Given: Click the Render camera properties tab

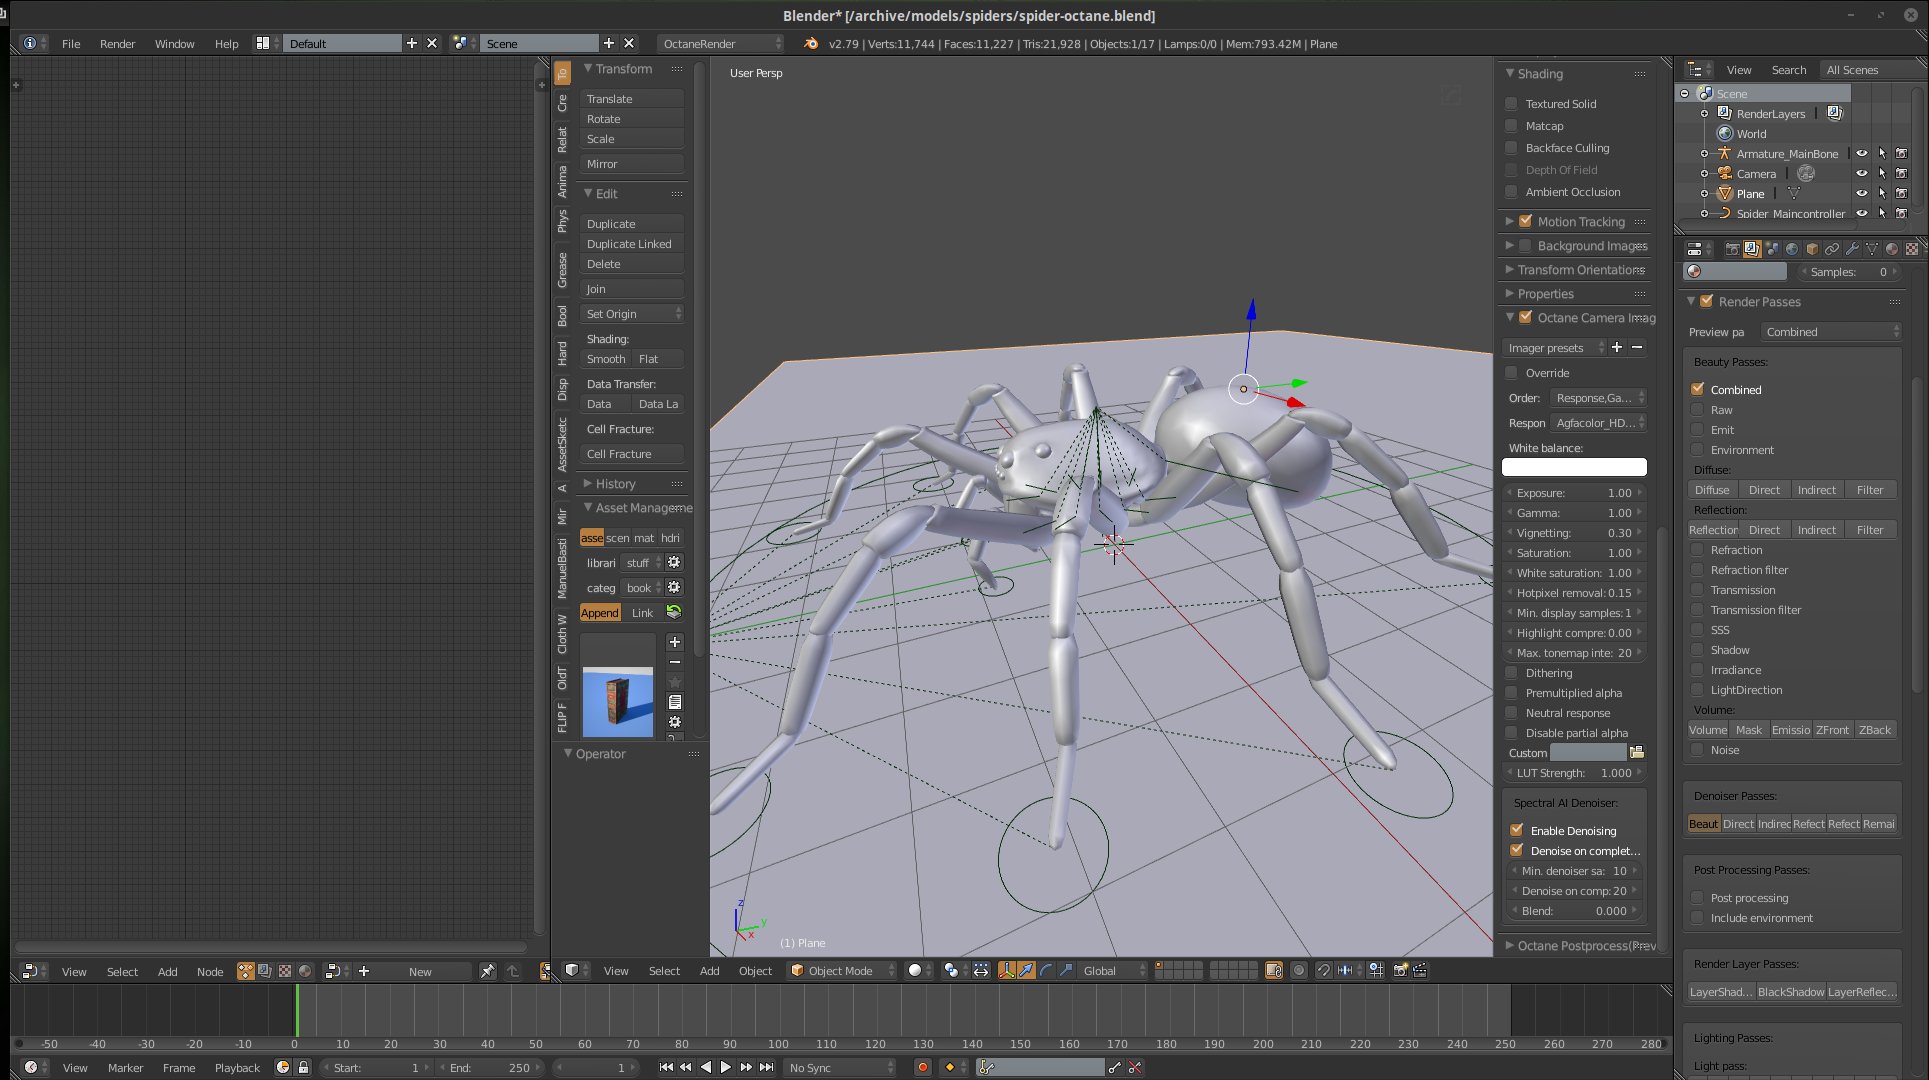Looking at the screenshot, I should (1732, 249).
